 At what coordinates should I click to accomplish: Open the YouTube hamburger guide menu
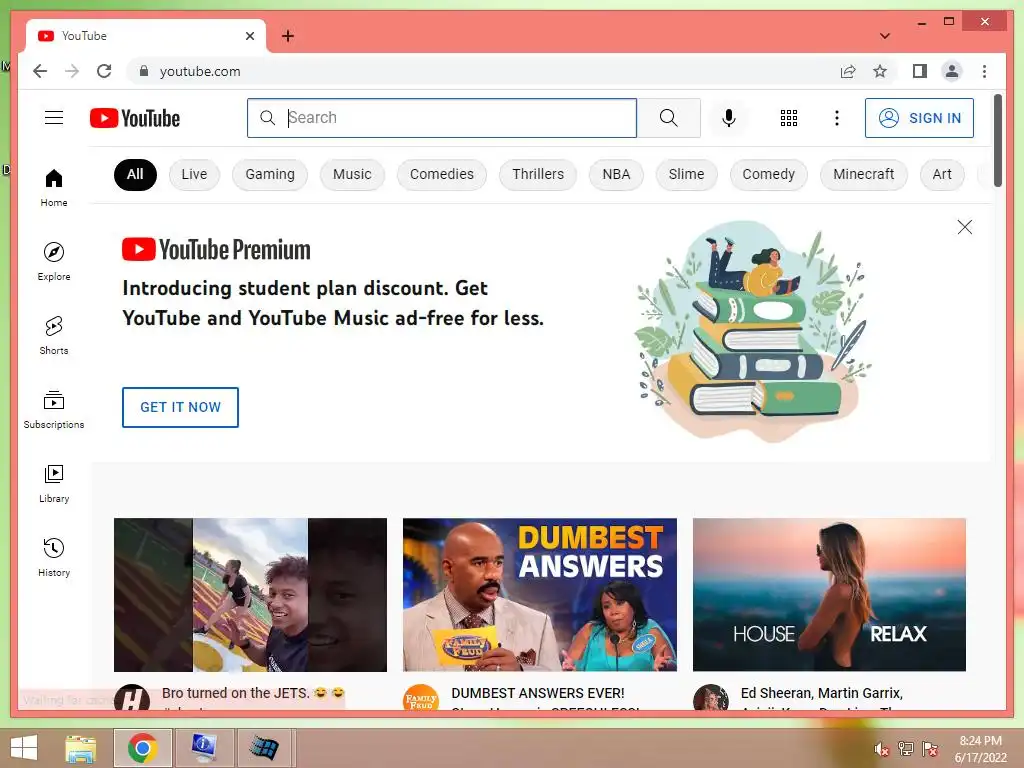click(x=54, y=118)
